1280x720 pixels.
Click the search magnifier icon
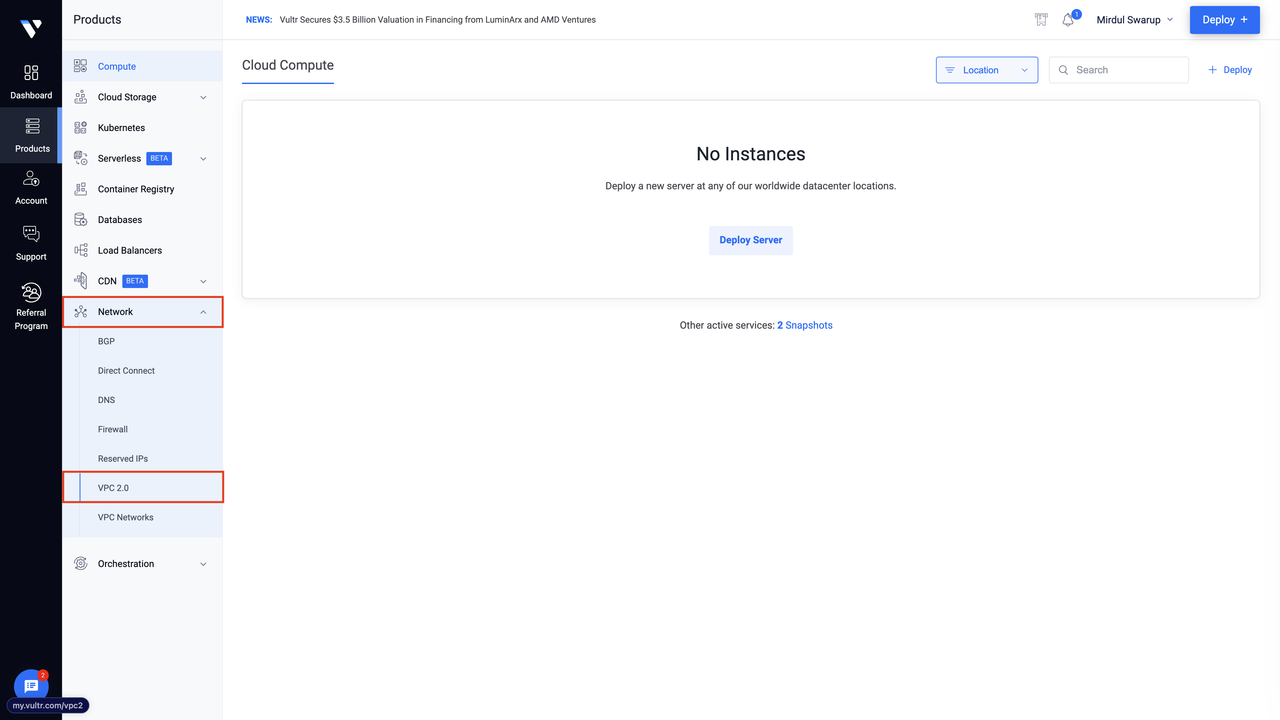pyautogui.click(x=1064, y=70)
